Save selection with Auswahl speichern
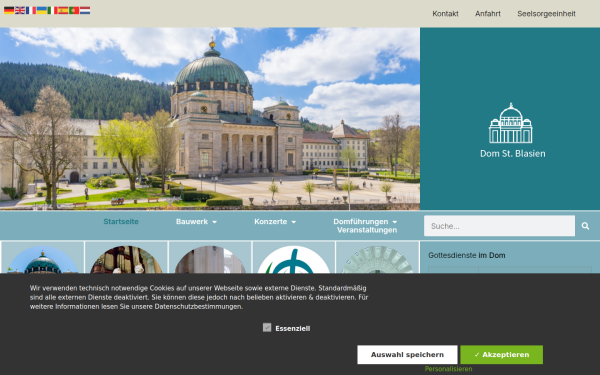600x375 pixels. [x=407, y=355]
